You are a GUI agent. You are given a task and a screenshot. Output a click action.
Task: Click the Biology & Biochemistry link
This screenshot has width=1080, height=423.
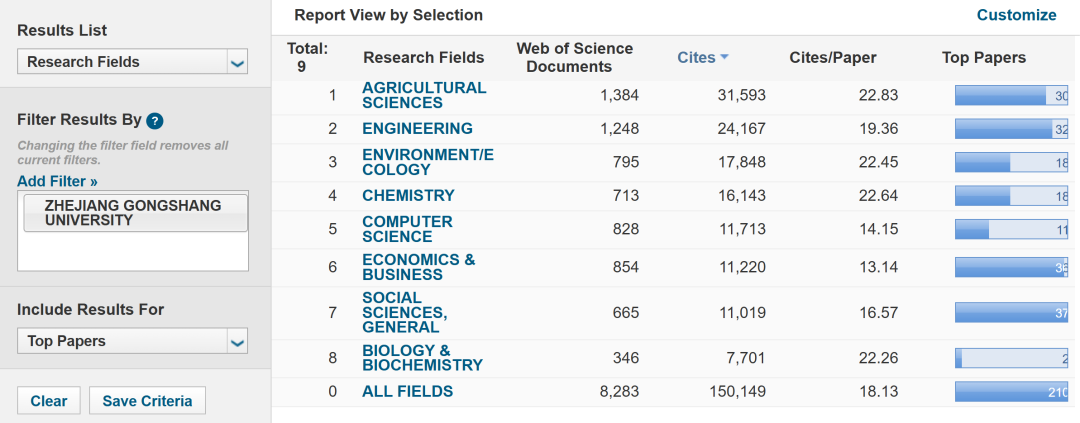point(422,358)
